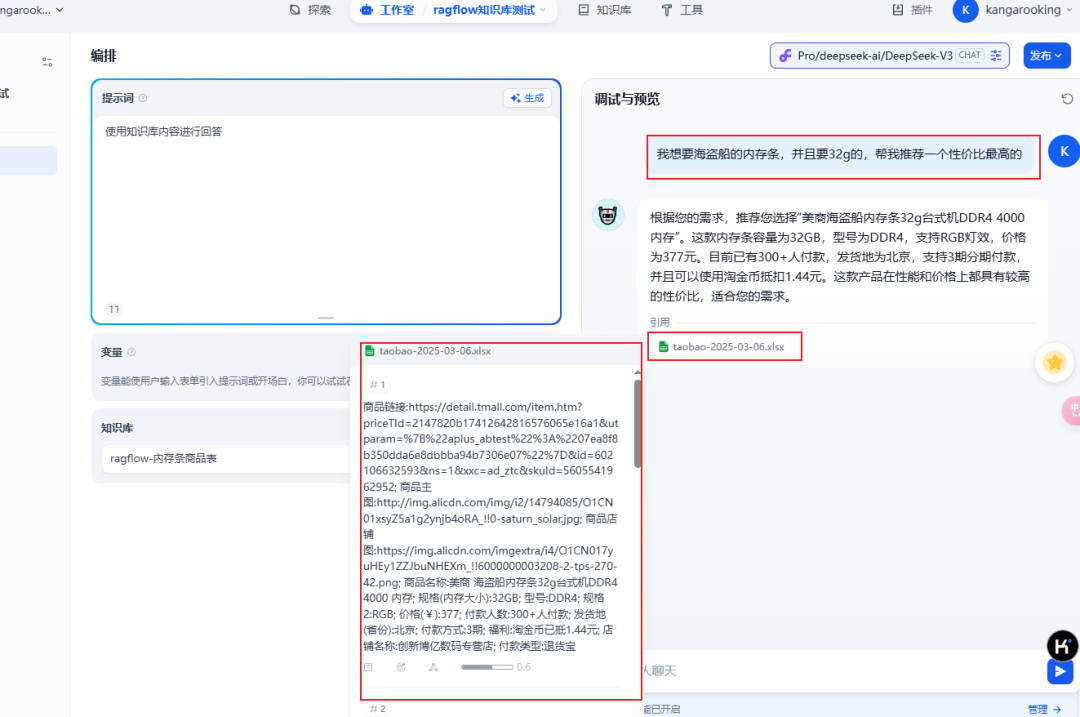Screen dimensions: 1080x717
Task: Open the 知识库 menu in top navigation
Action: coord(605,10)
